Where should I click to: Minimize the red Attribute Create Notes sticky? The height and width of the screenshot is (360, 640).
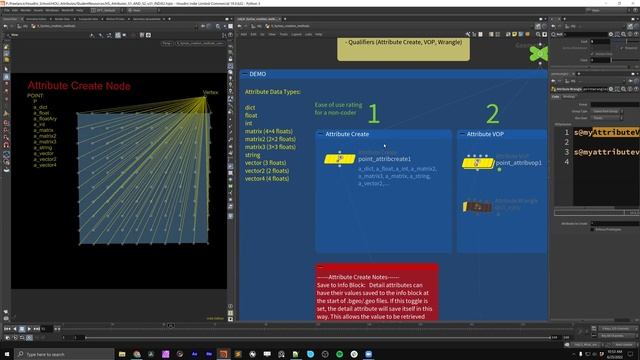coord(320,267)
